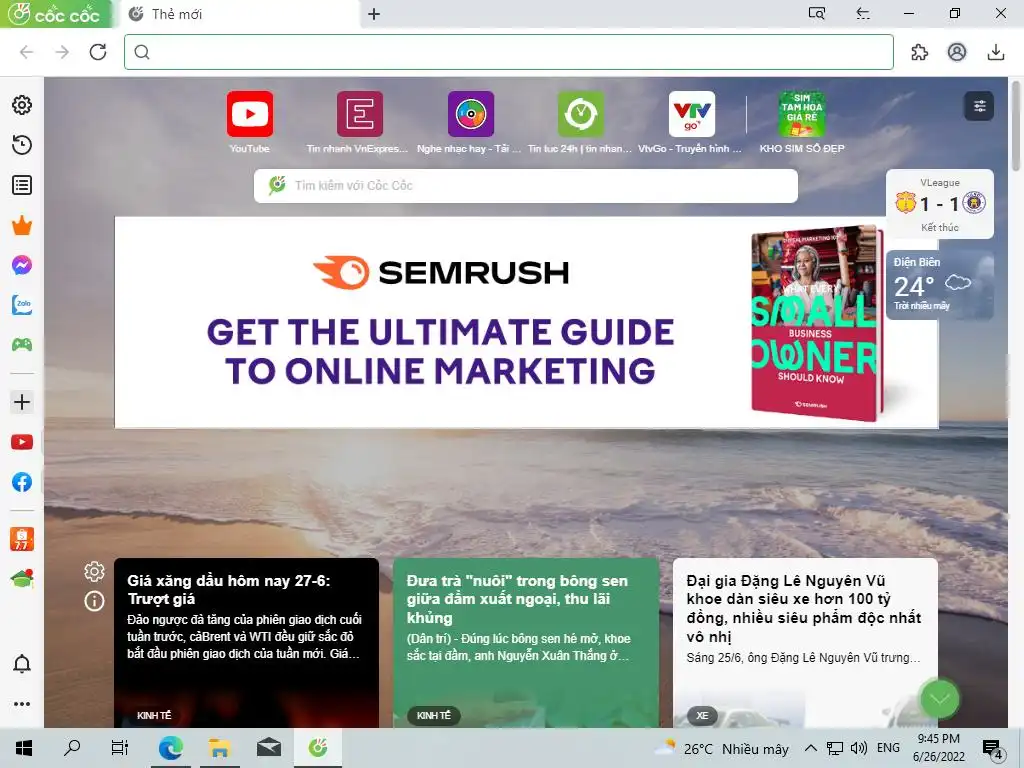Go back using title bar arrow icon
Image resolution: width=1024 pixels, height=768 pixels.
click(863, 14)
